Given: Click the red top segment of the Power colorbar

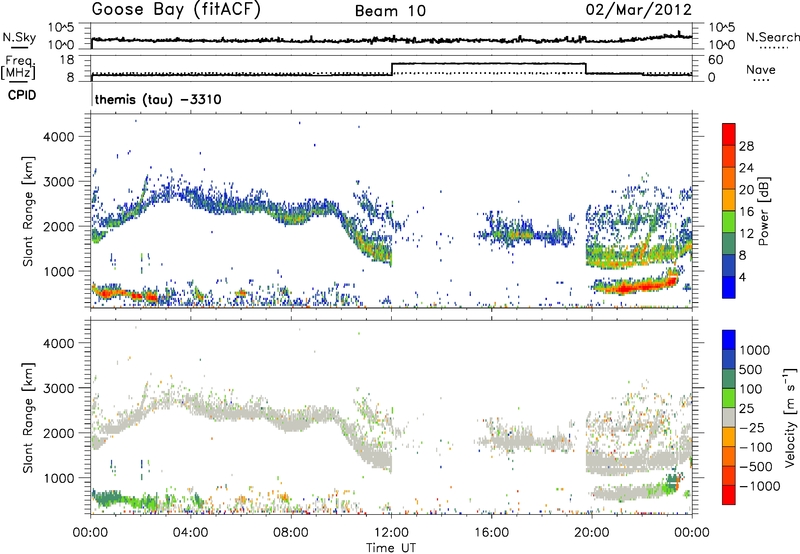Looking at the screenshot, I should point(729,134).
